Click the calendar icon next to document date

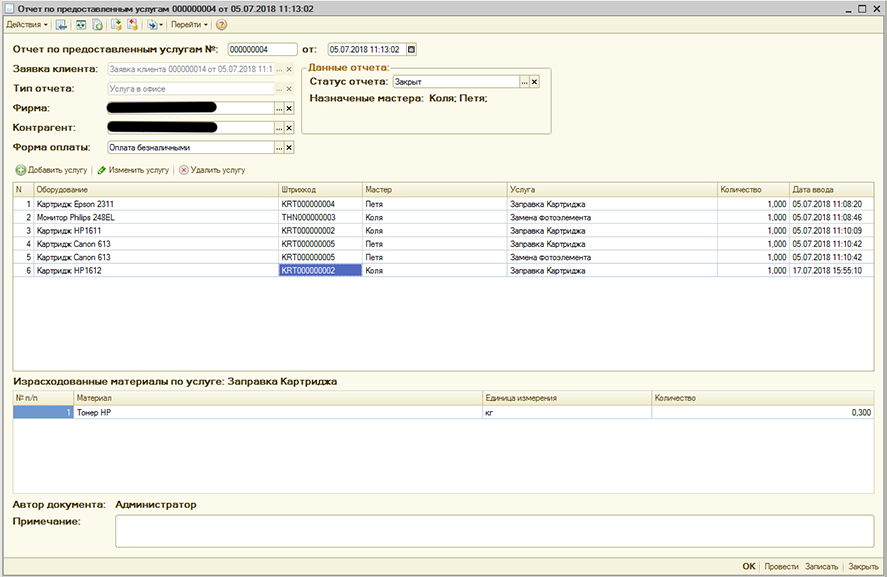[411, 49]
